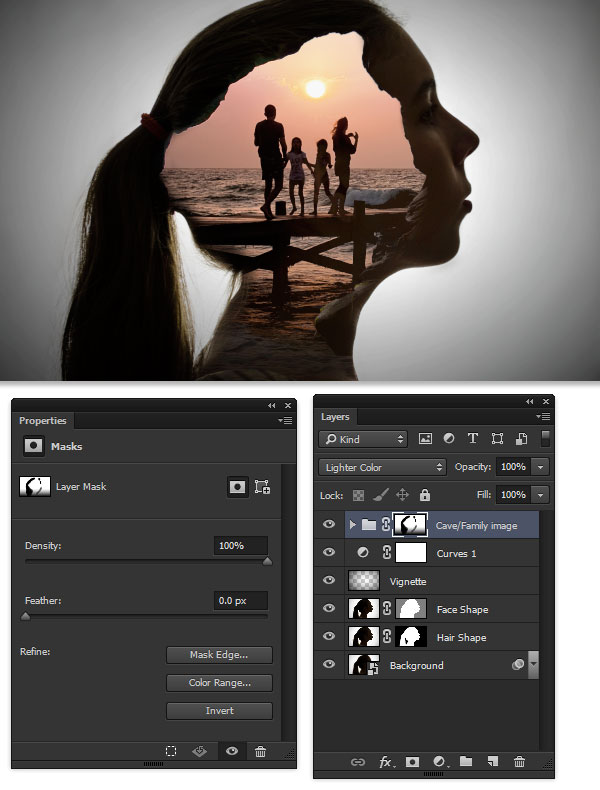
Task: Create a new group with the folder icon
Action: pyautogui.click(x=466, y=761)
